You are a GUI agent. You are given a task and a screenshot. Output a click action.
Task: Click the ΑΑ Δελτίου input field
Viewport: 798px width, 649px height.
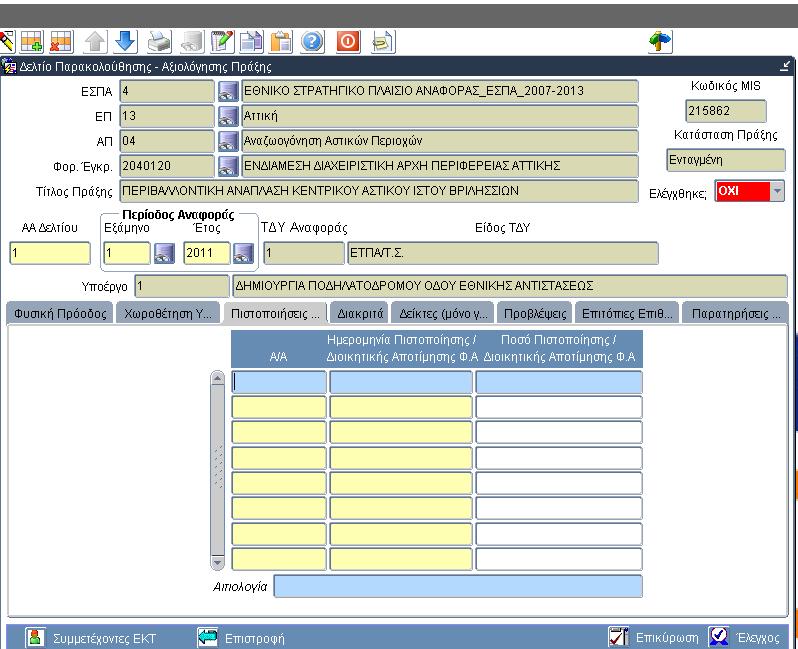coord(50,253)
